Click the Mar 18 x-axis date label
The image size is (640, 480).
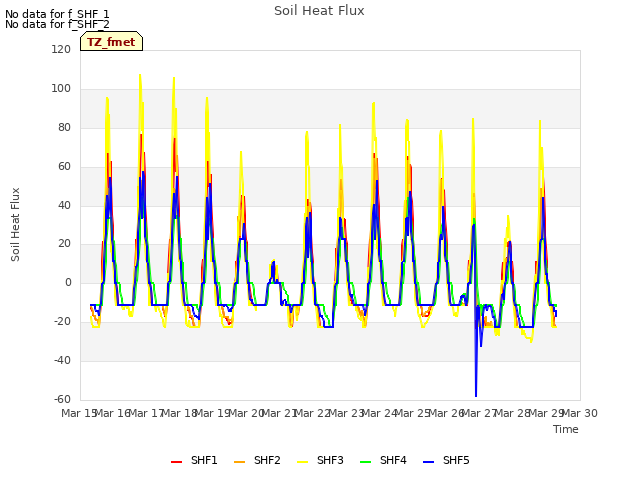point(180,413)
